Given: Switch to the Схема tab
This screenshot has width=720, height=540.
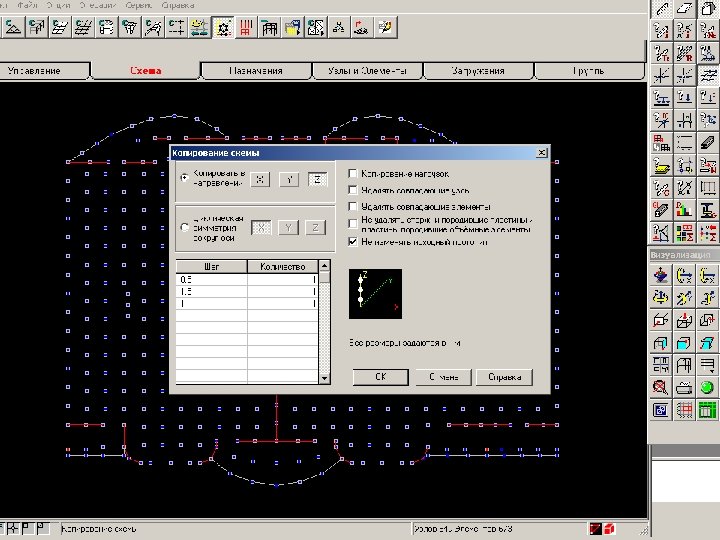Looking at the screenshot, I should pyautogui.click(x=146, y=71).
